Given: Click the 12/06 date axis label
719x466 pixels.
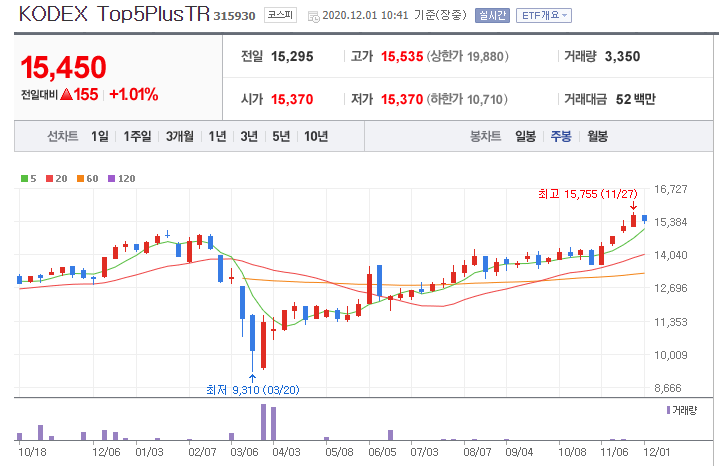Looking at the screenshot, I should click(x=106, y=452).
